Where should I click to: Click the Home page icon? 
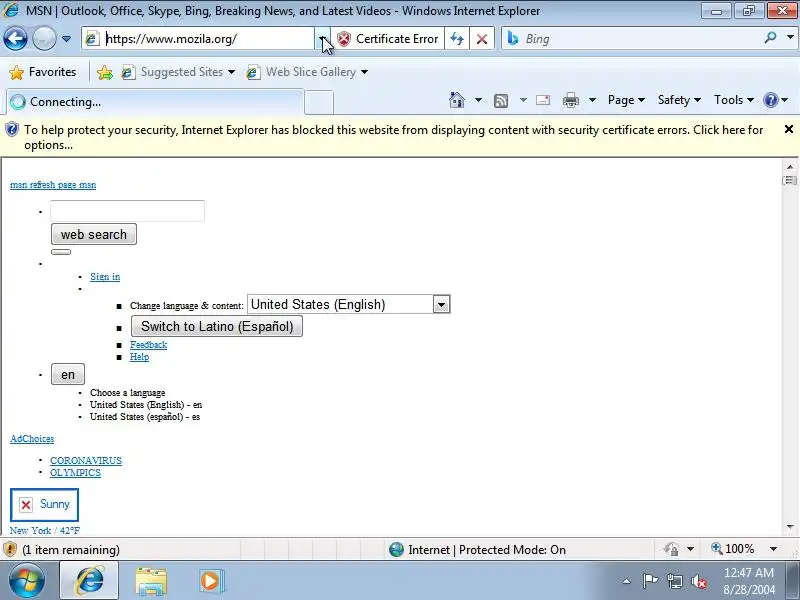(x=457, y=100)
